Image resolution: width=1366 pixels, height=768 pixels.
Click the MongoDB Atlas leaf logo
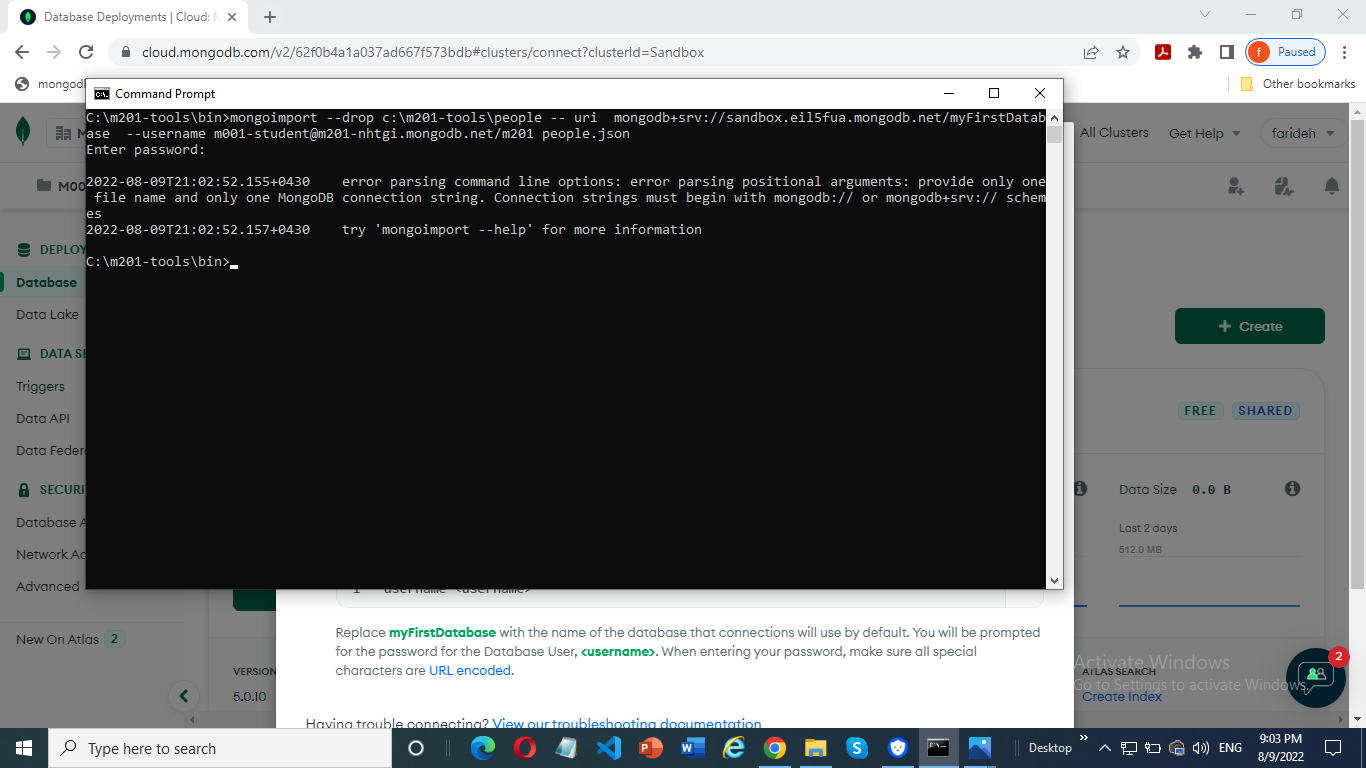pyautogui.click(x=22, y=131)
